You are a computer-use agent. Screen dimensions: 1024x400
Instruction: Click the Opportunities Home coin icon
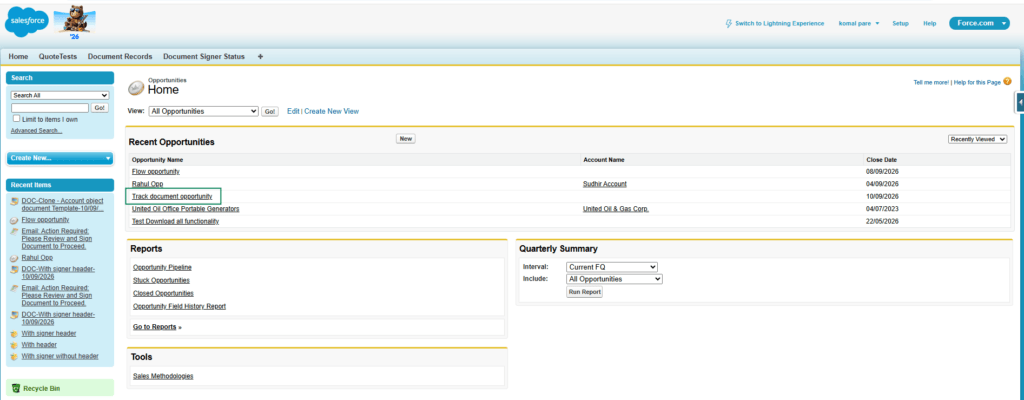point(136,88)
